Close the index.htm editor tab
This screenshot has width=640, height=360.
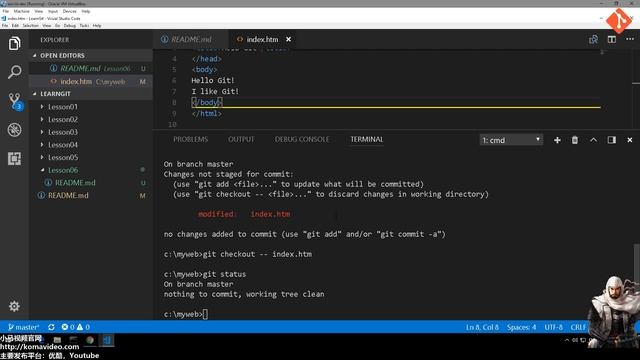point(289,39)
